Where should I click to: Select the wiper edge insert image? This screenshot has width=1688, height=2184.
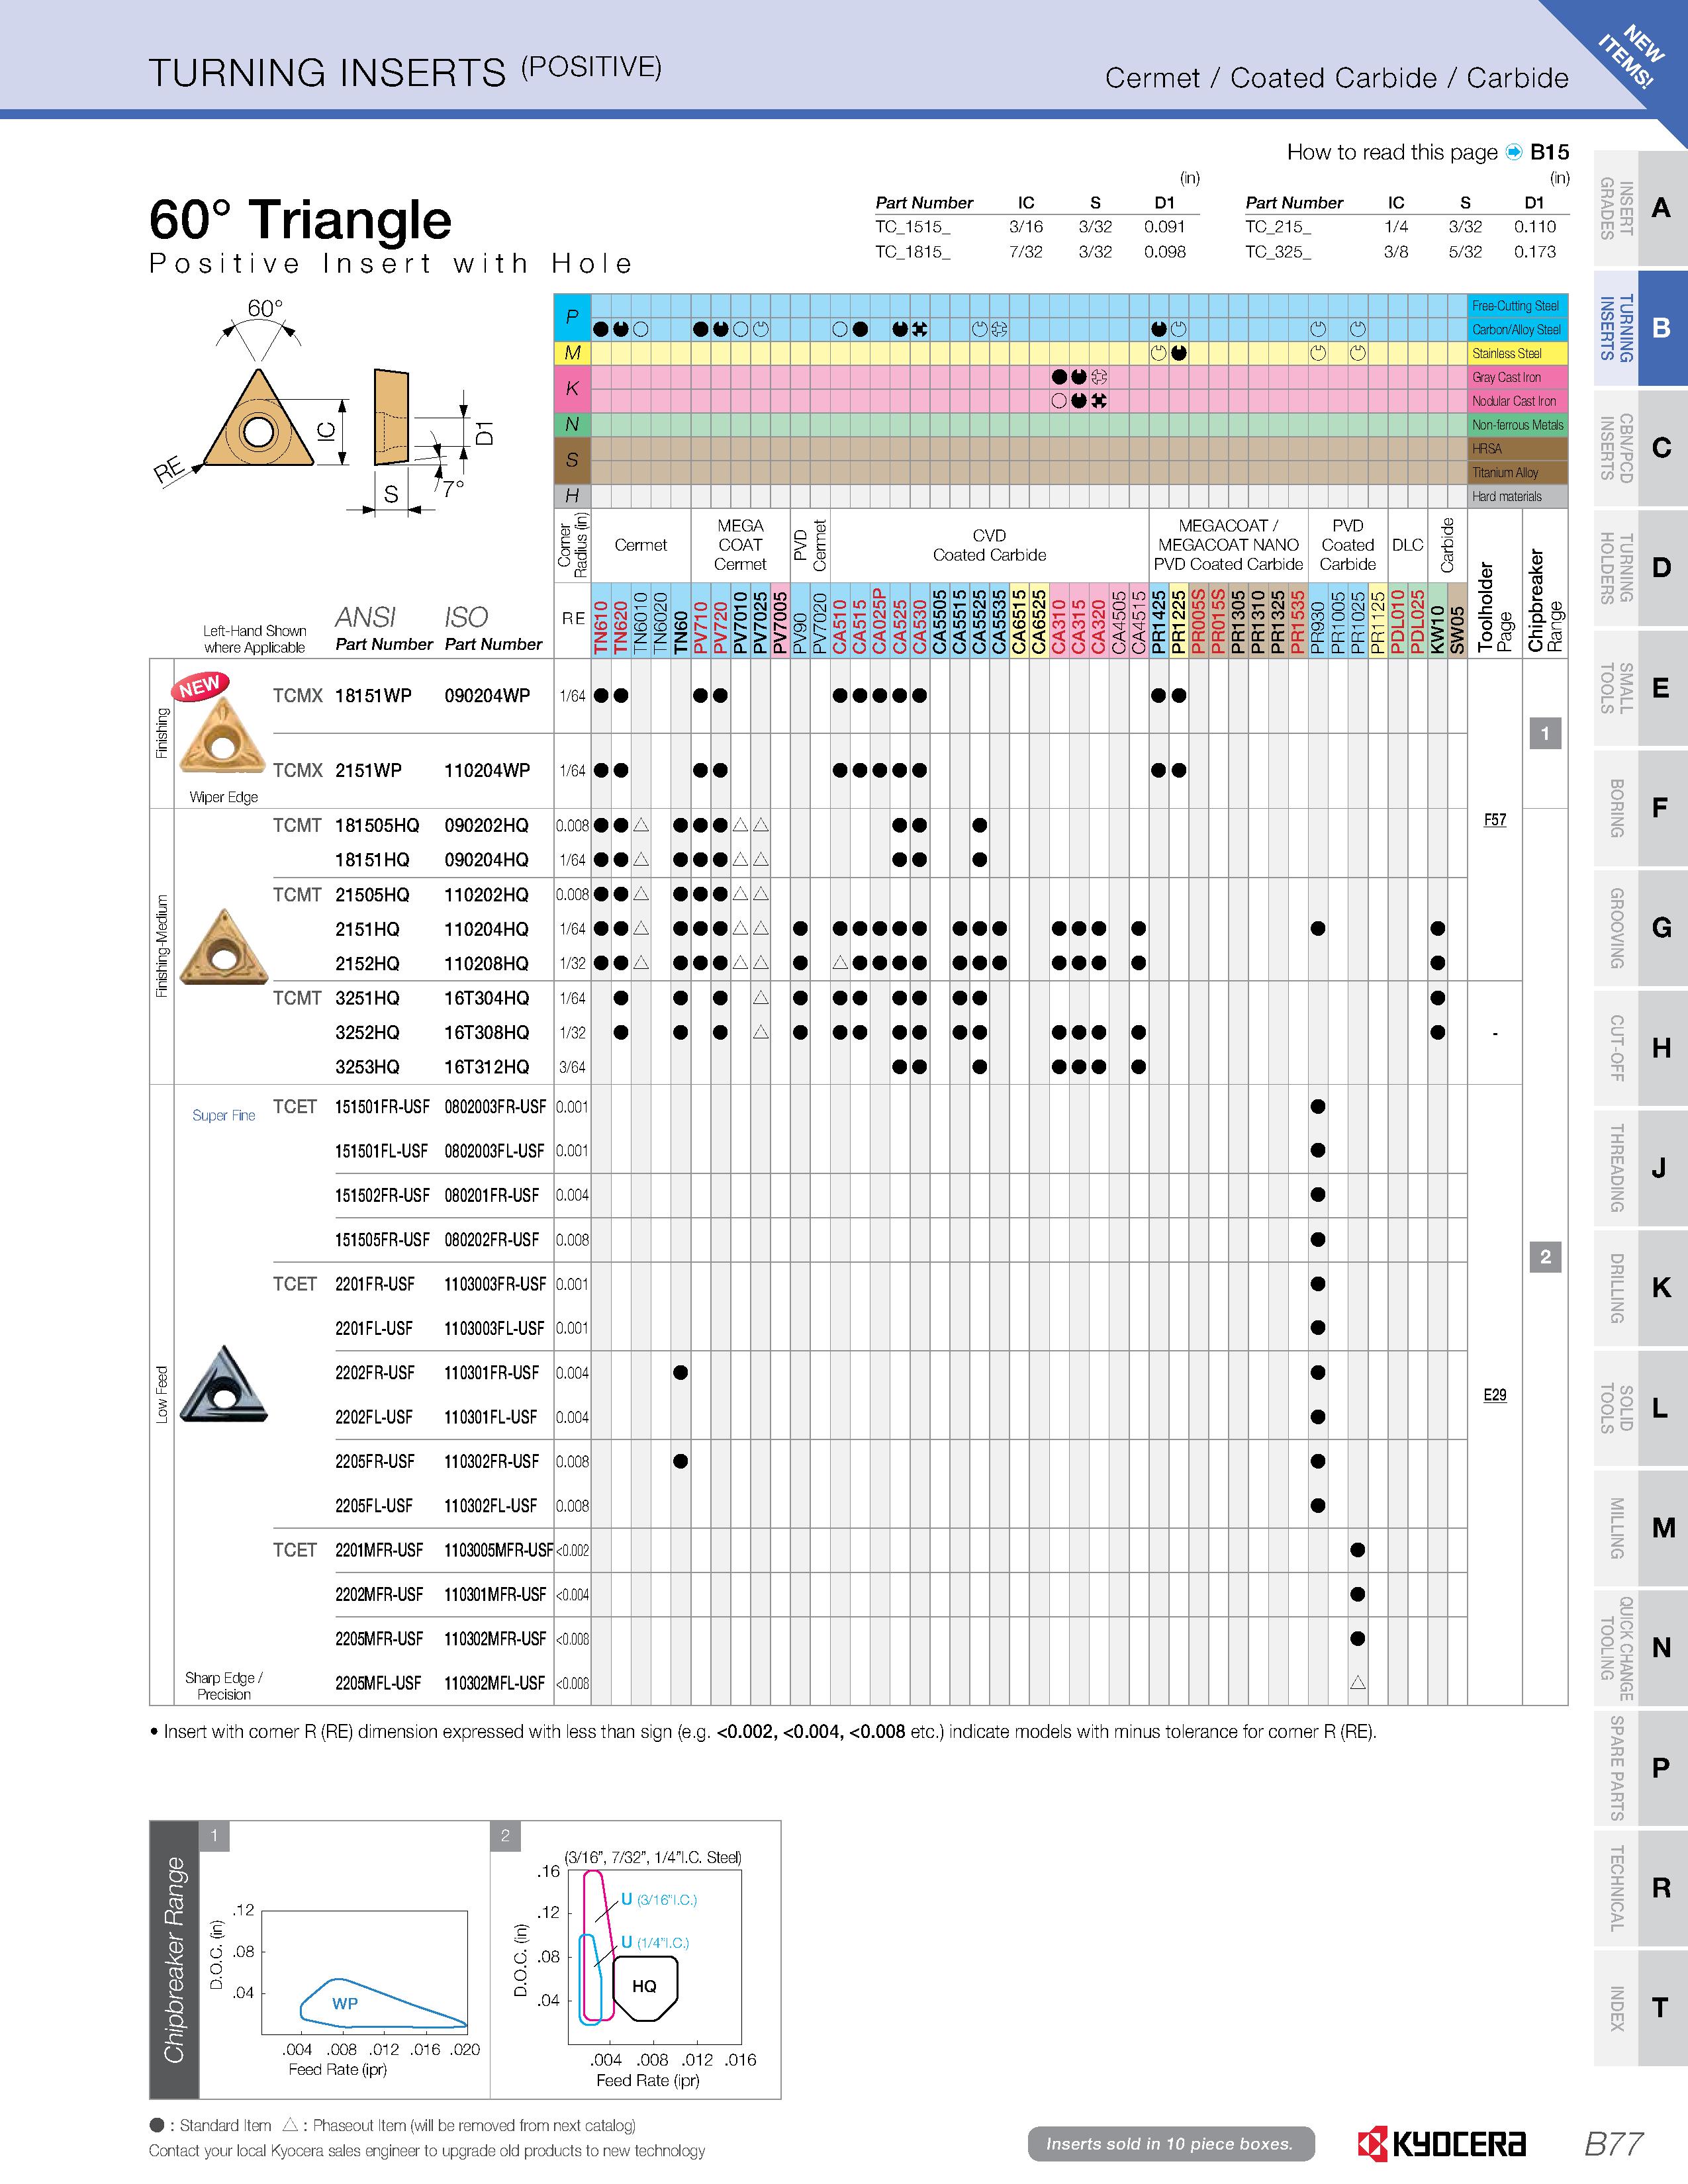click(222, 736)
